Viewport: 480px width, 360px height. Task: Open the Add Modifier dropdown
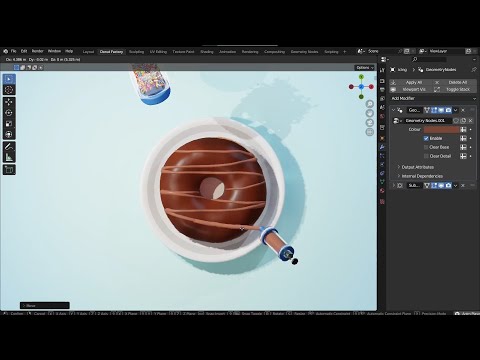[x=433, y=99]
